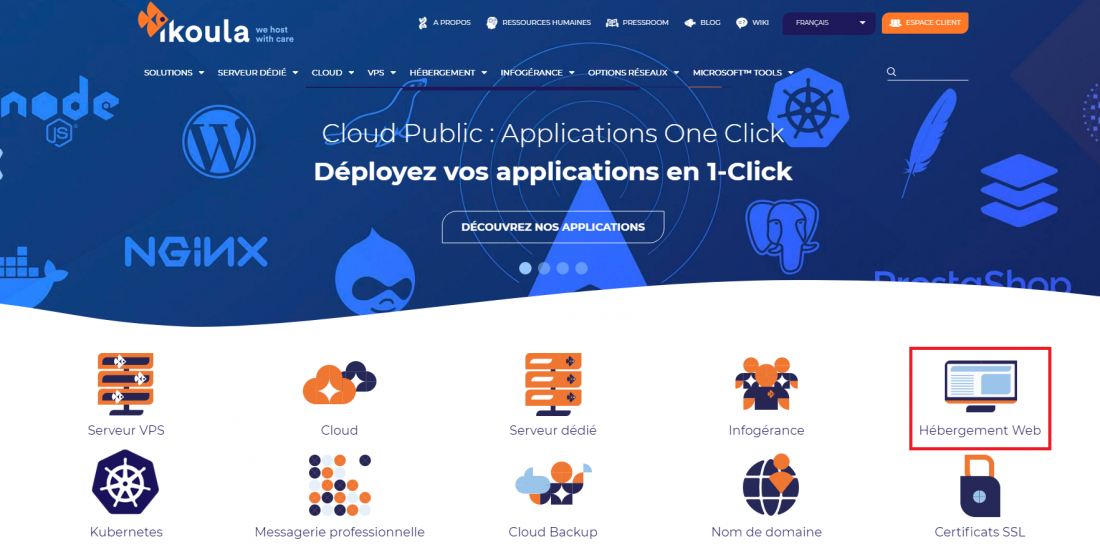Open the RESSOURCES HUMAINES link

546,22
